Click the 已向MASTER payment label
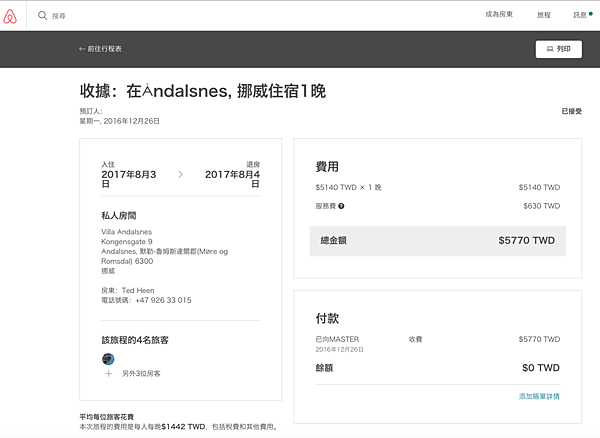 point(337,339)
